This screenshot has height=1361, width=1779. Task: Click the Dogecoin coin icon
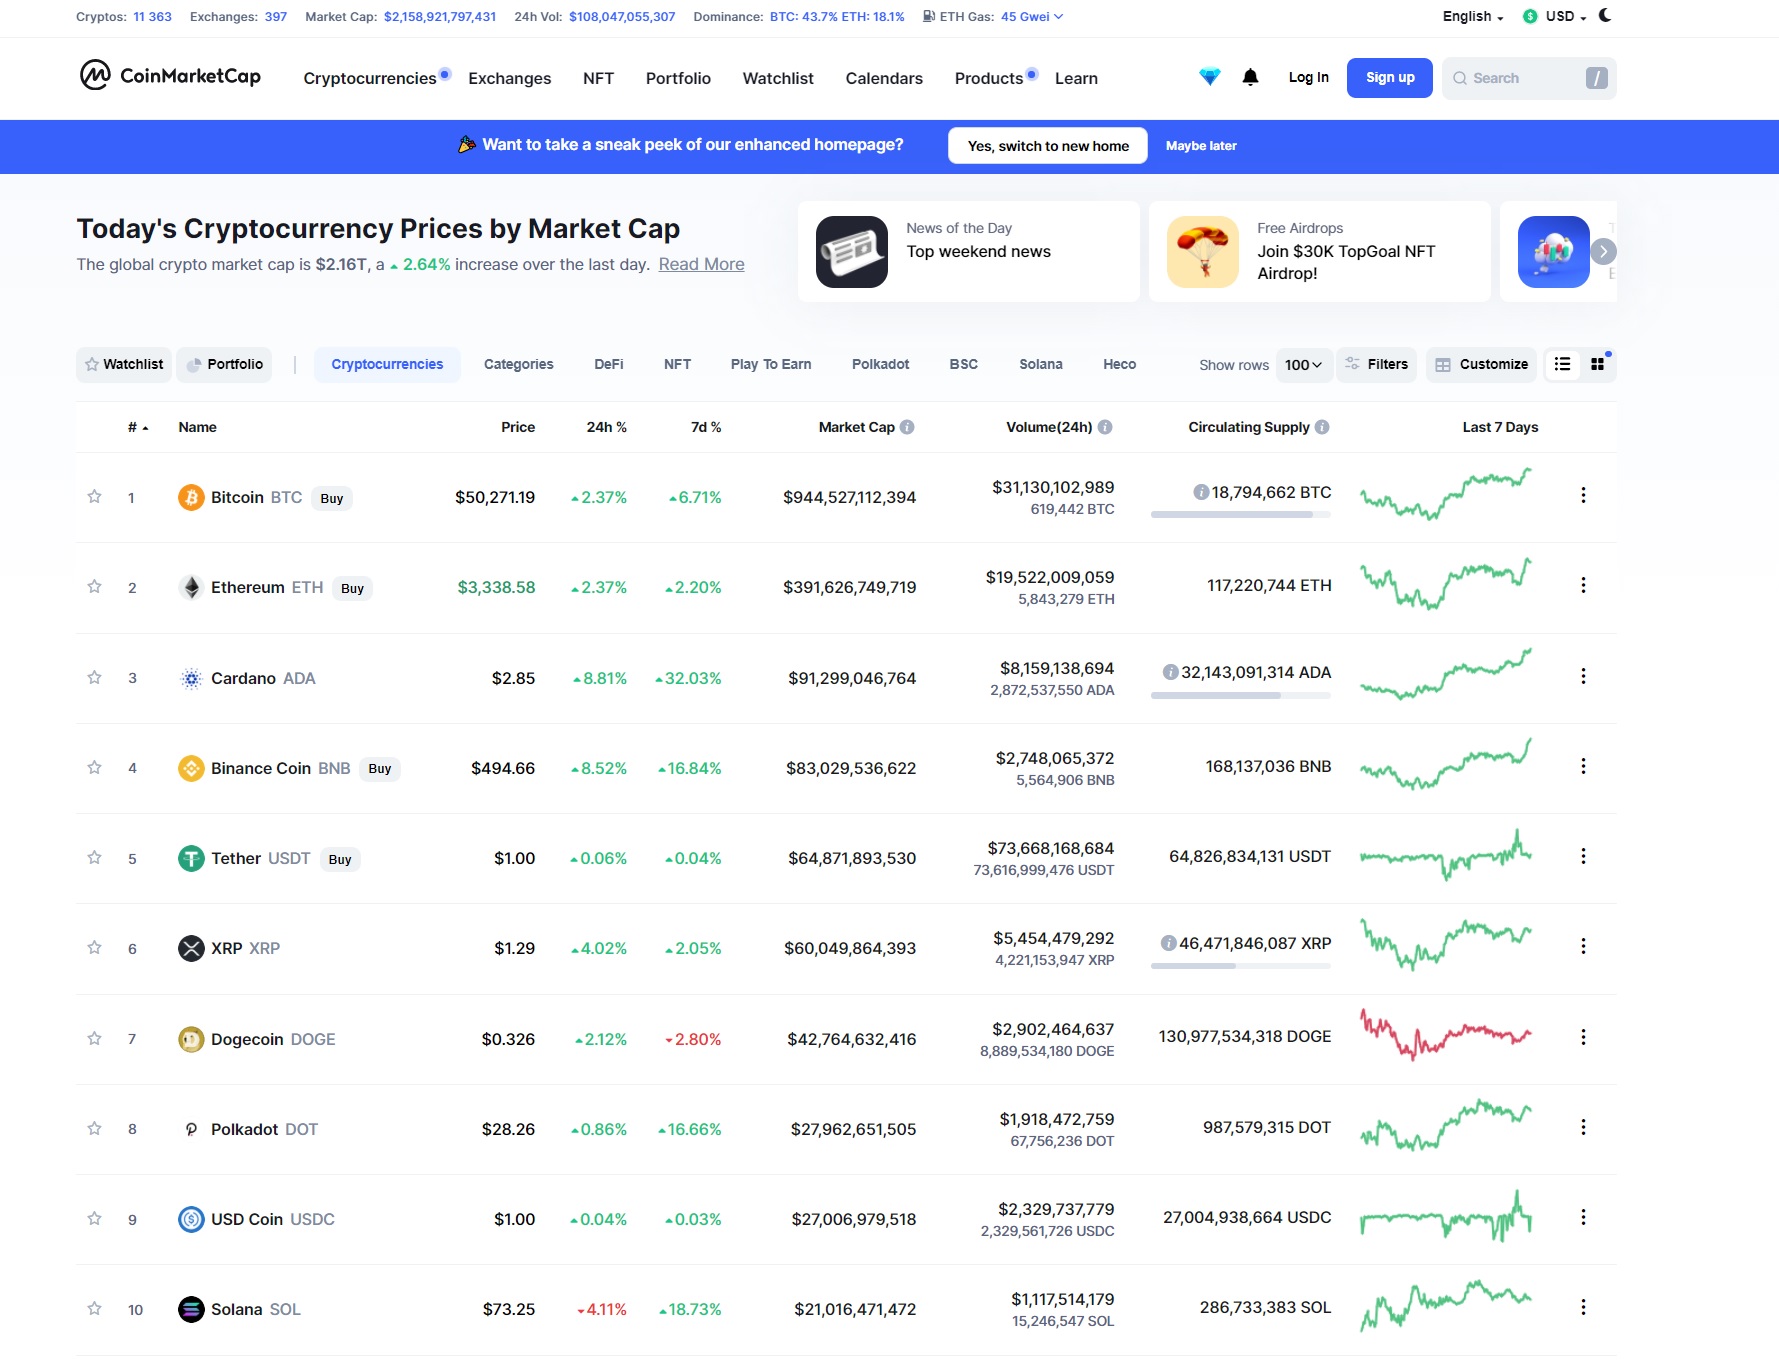pos(191,1039)
